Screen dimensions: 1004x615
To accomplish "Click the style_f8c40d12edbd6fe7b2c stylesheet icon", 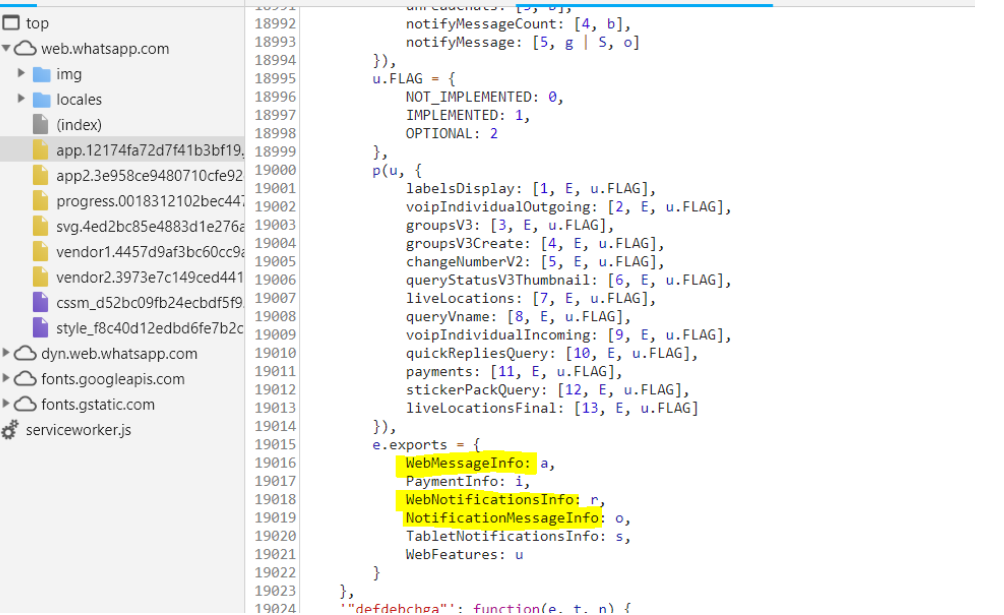I will pos(40,327).
